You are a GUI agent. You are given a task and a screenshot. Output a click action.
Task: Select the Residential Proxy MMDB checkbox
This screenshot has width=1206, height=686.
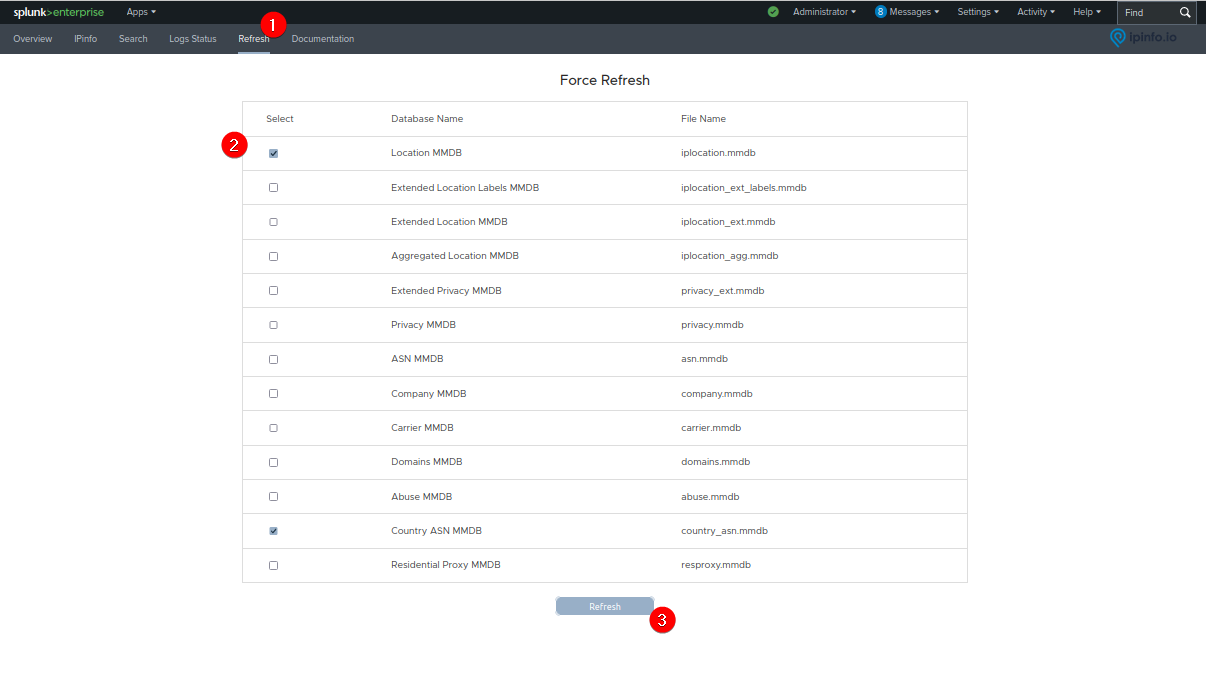[x=273, y=564]
